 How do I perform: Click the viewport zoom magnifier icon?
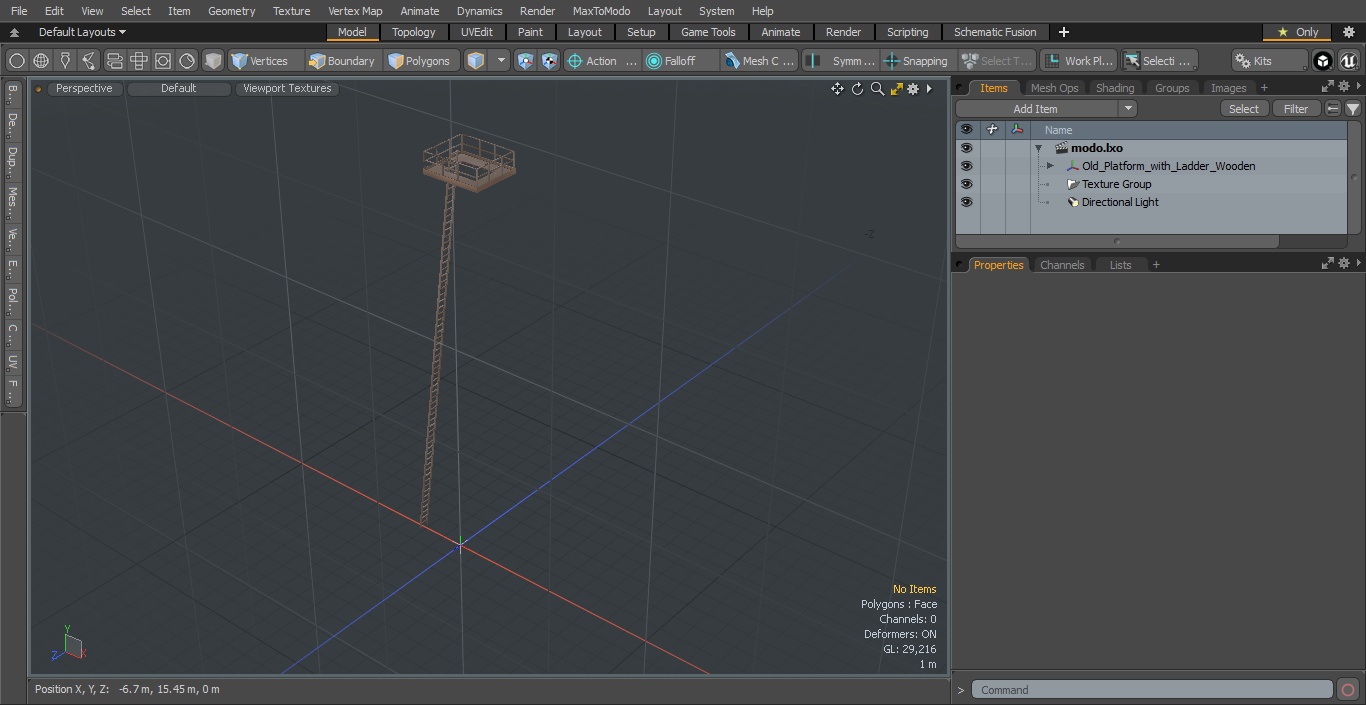click(x=877, y=89)
